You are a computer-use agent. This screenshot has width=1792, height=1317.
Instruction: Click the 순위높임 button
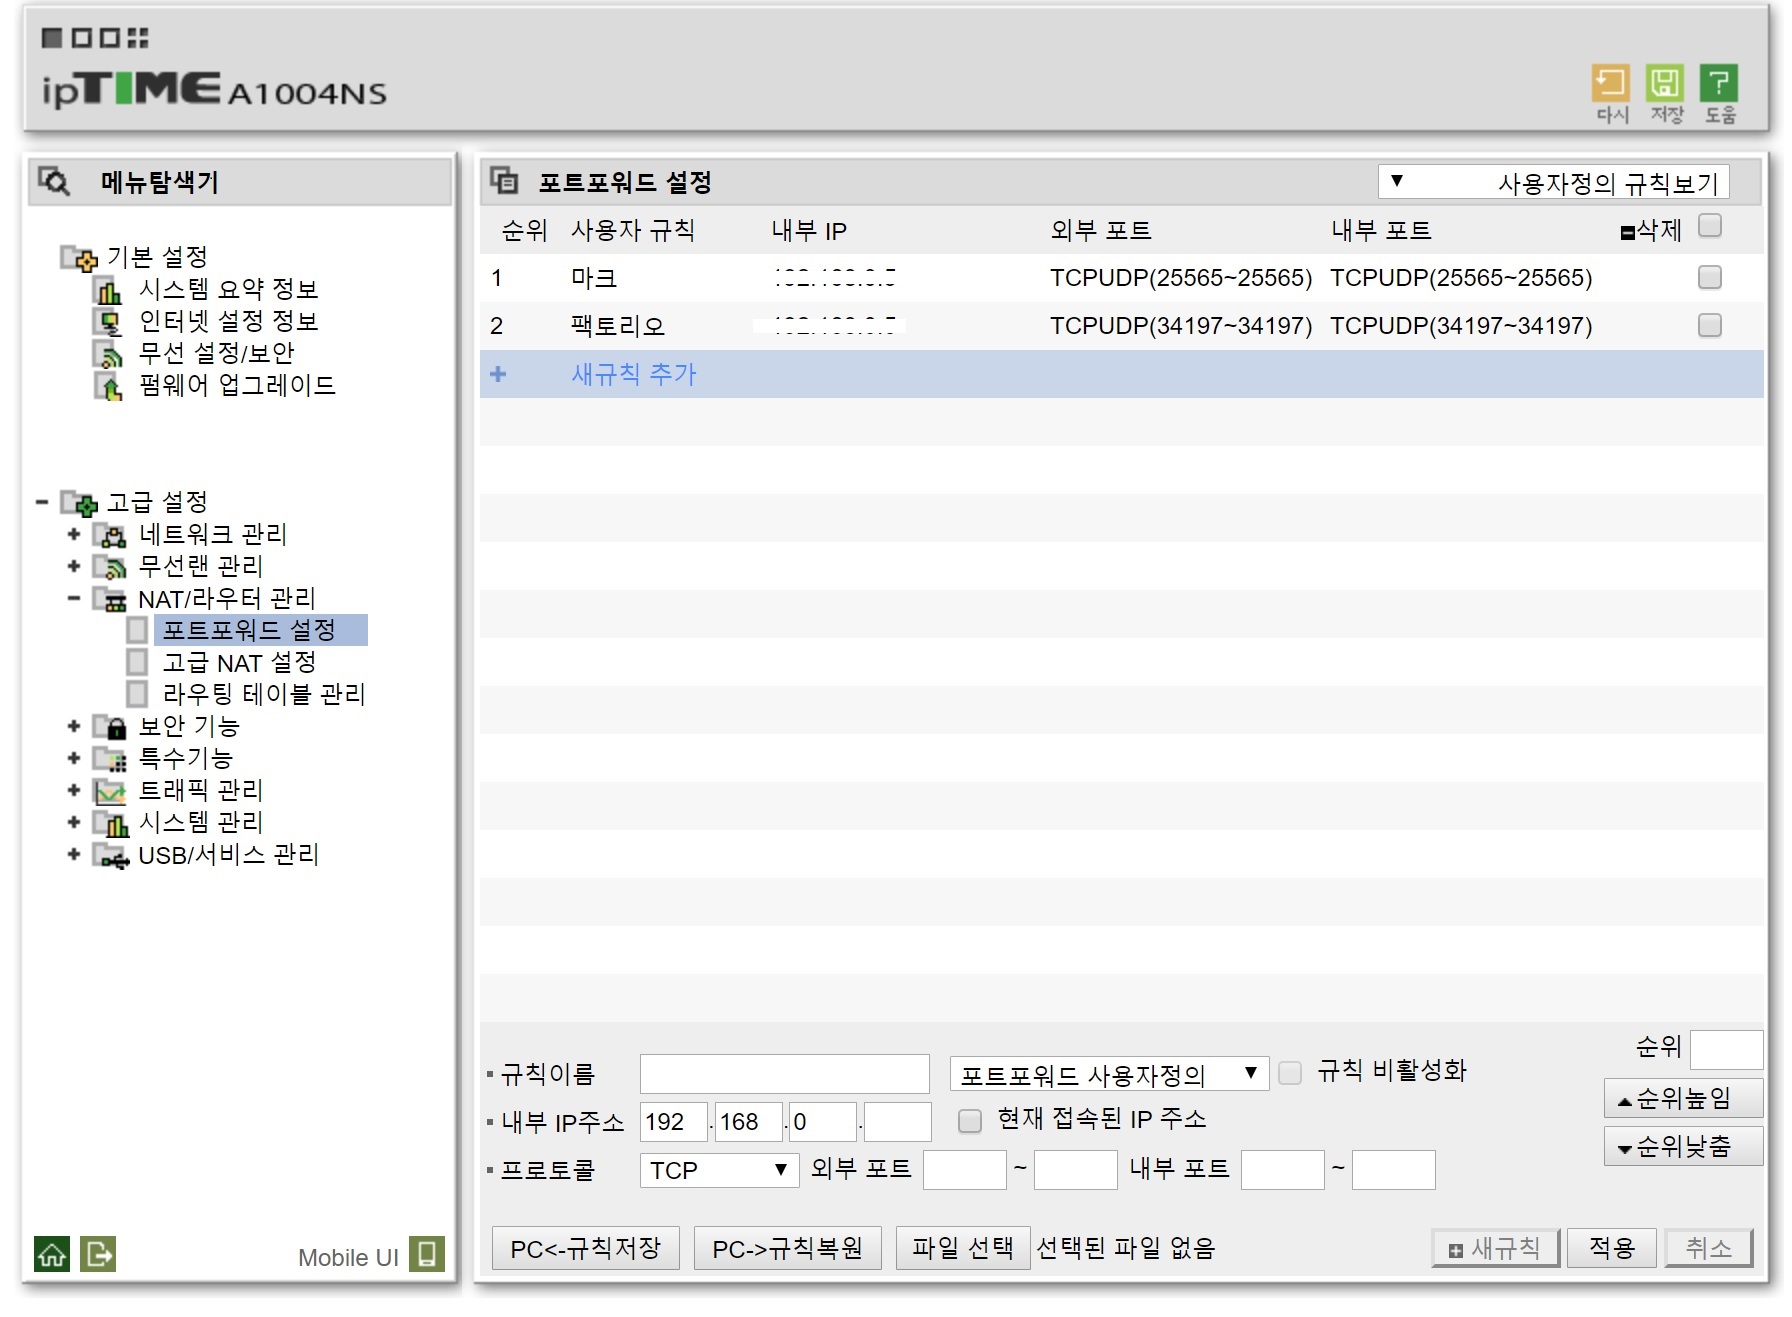point(1683,1098)
